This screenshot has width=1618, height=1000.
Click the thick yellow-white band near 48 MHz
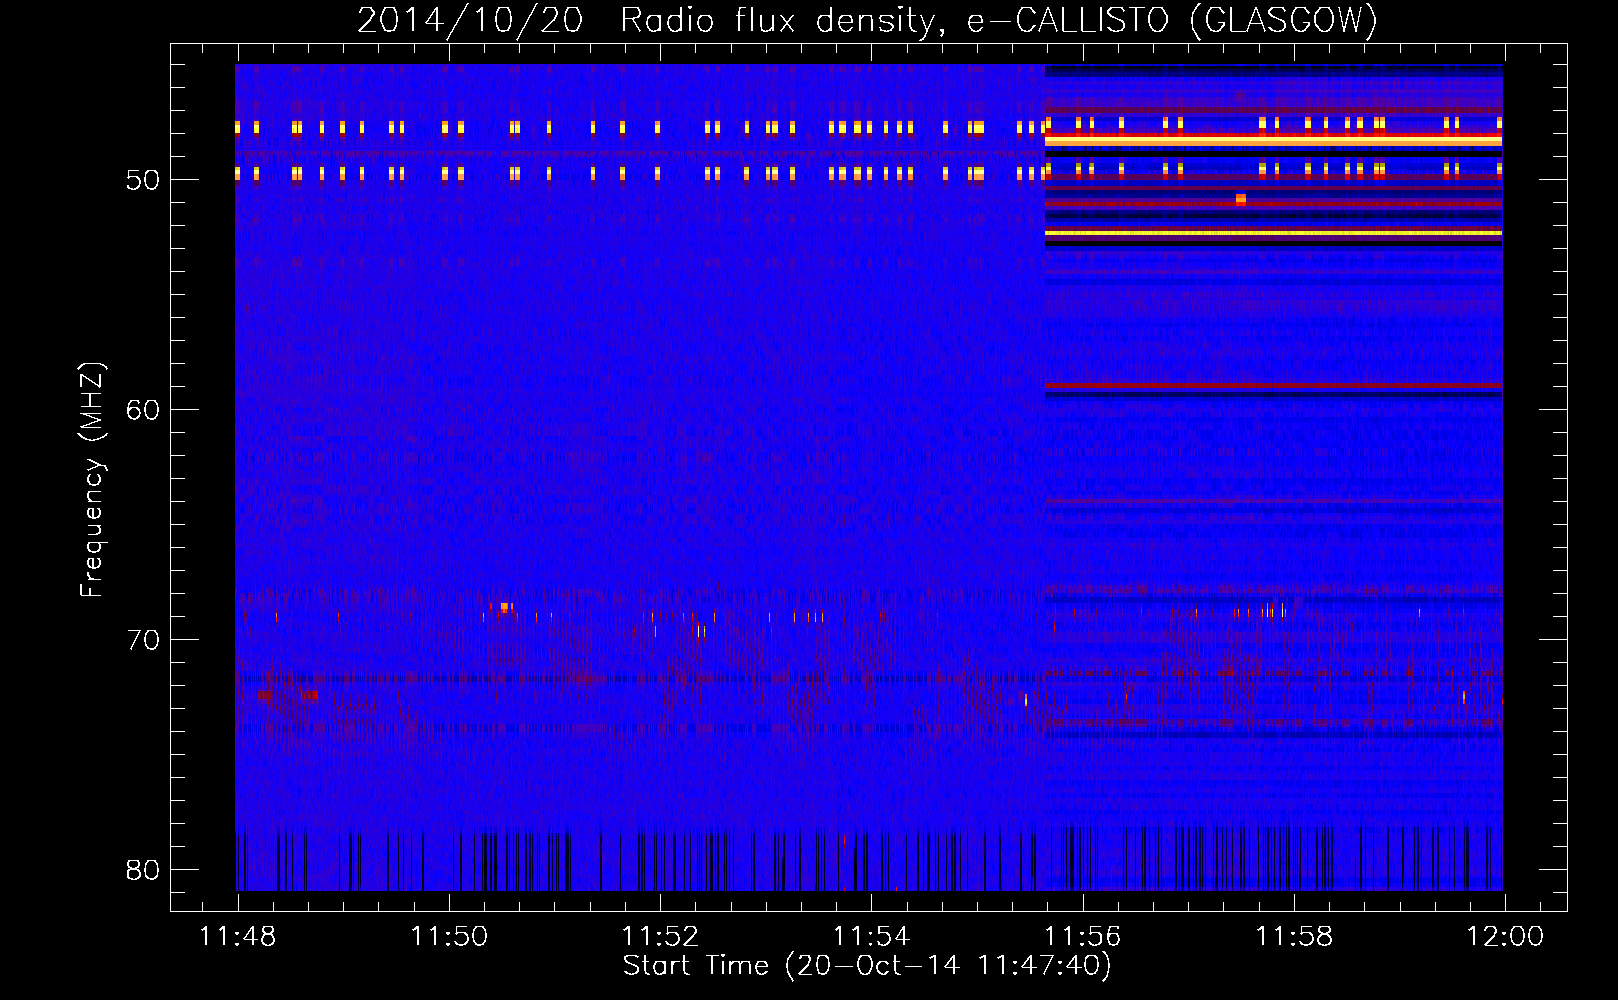pos(1273,141)
